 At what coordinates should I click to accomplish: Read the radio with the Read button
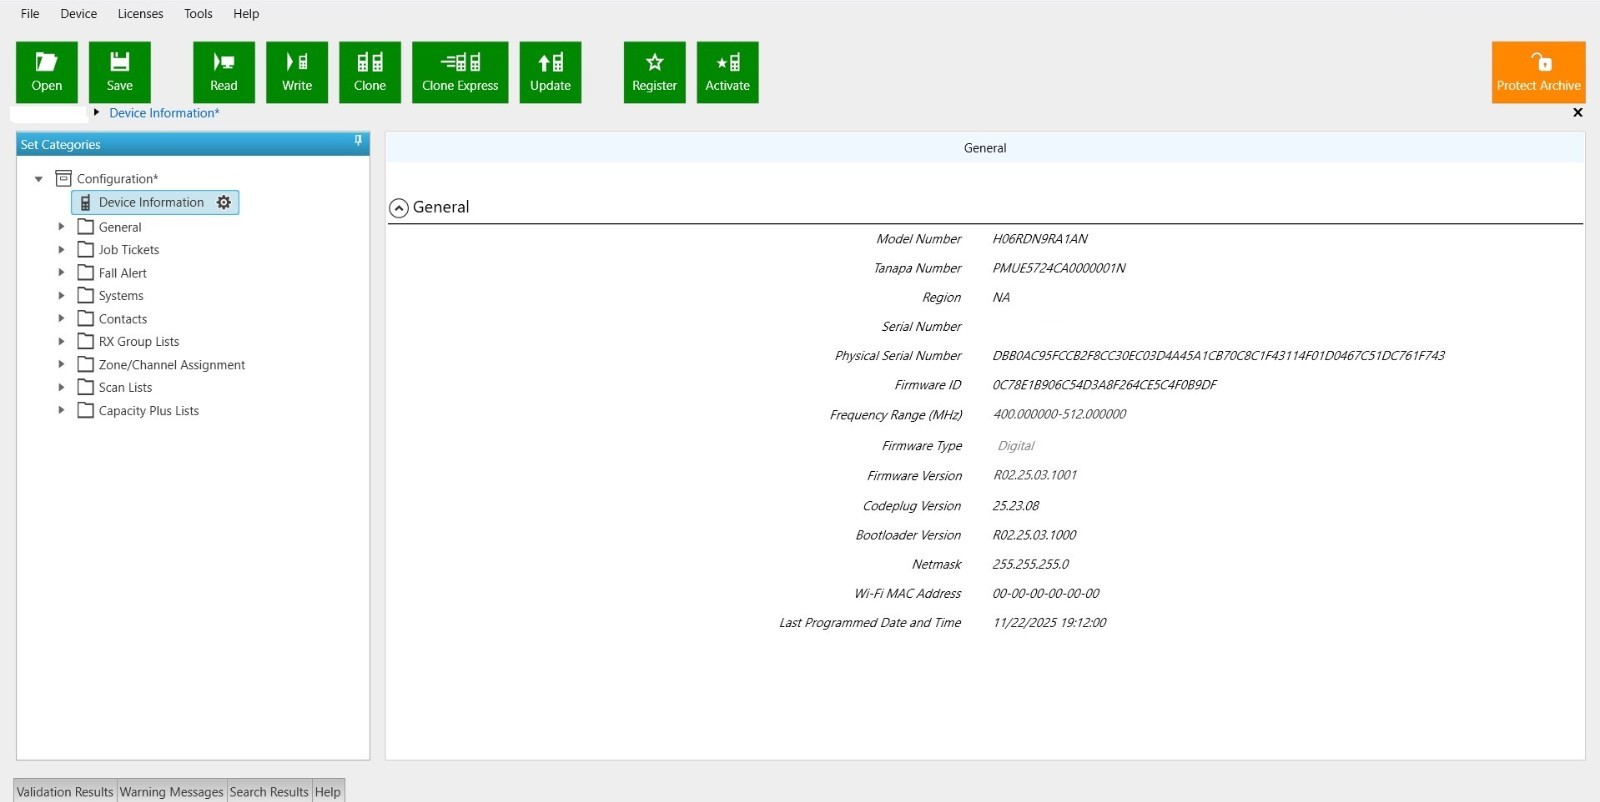[x=223, y=72]
